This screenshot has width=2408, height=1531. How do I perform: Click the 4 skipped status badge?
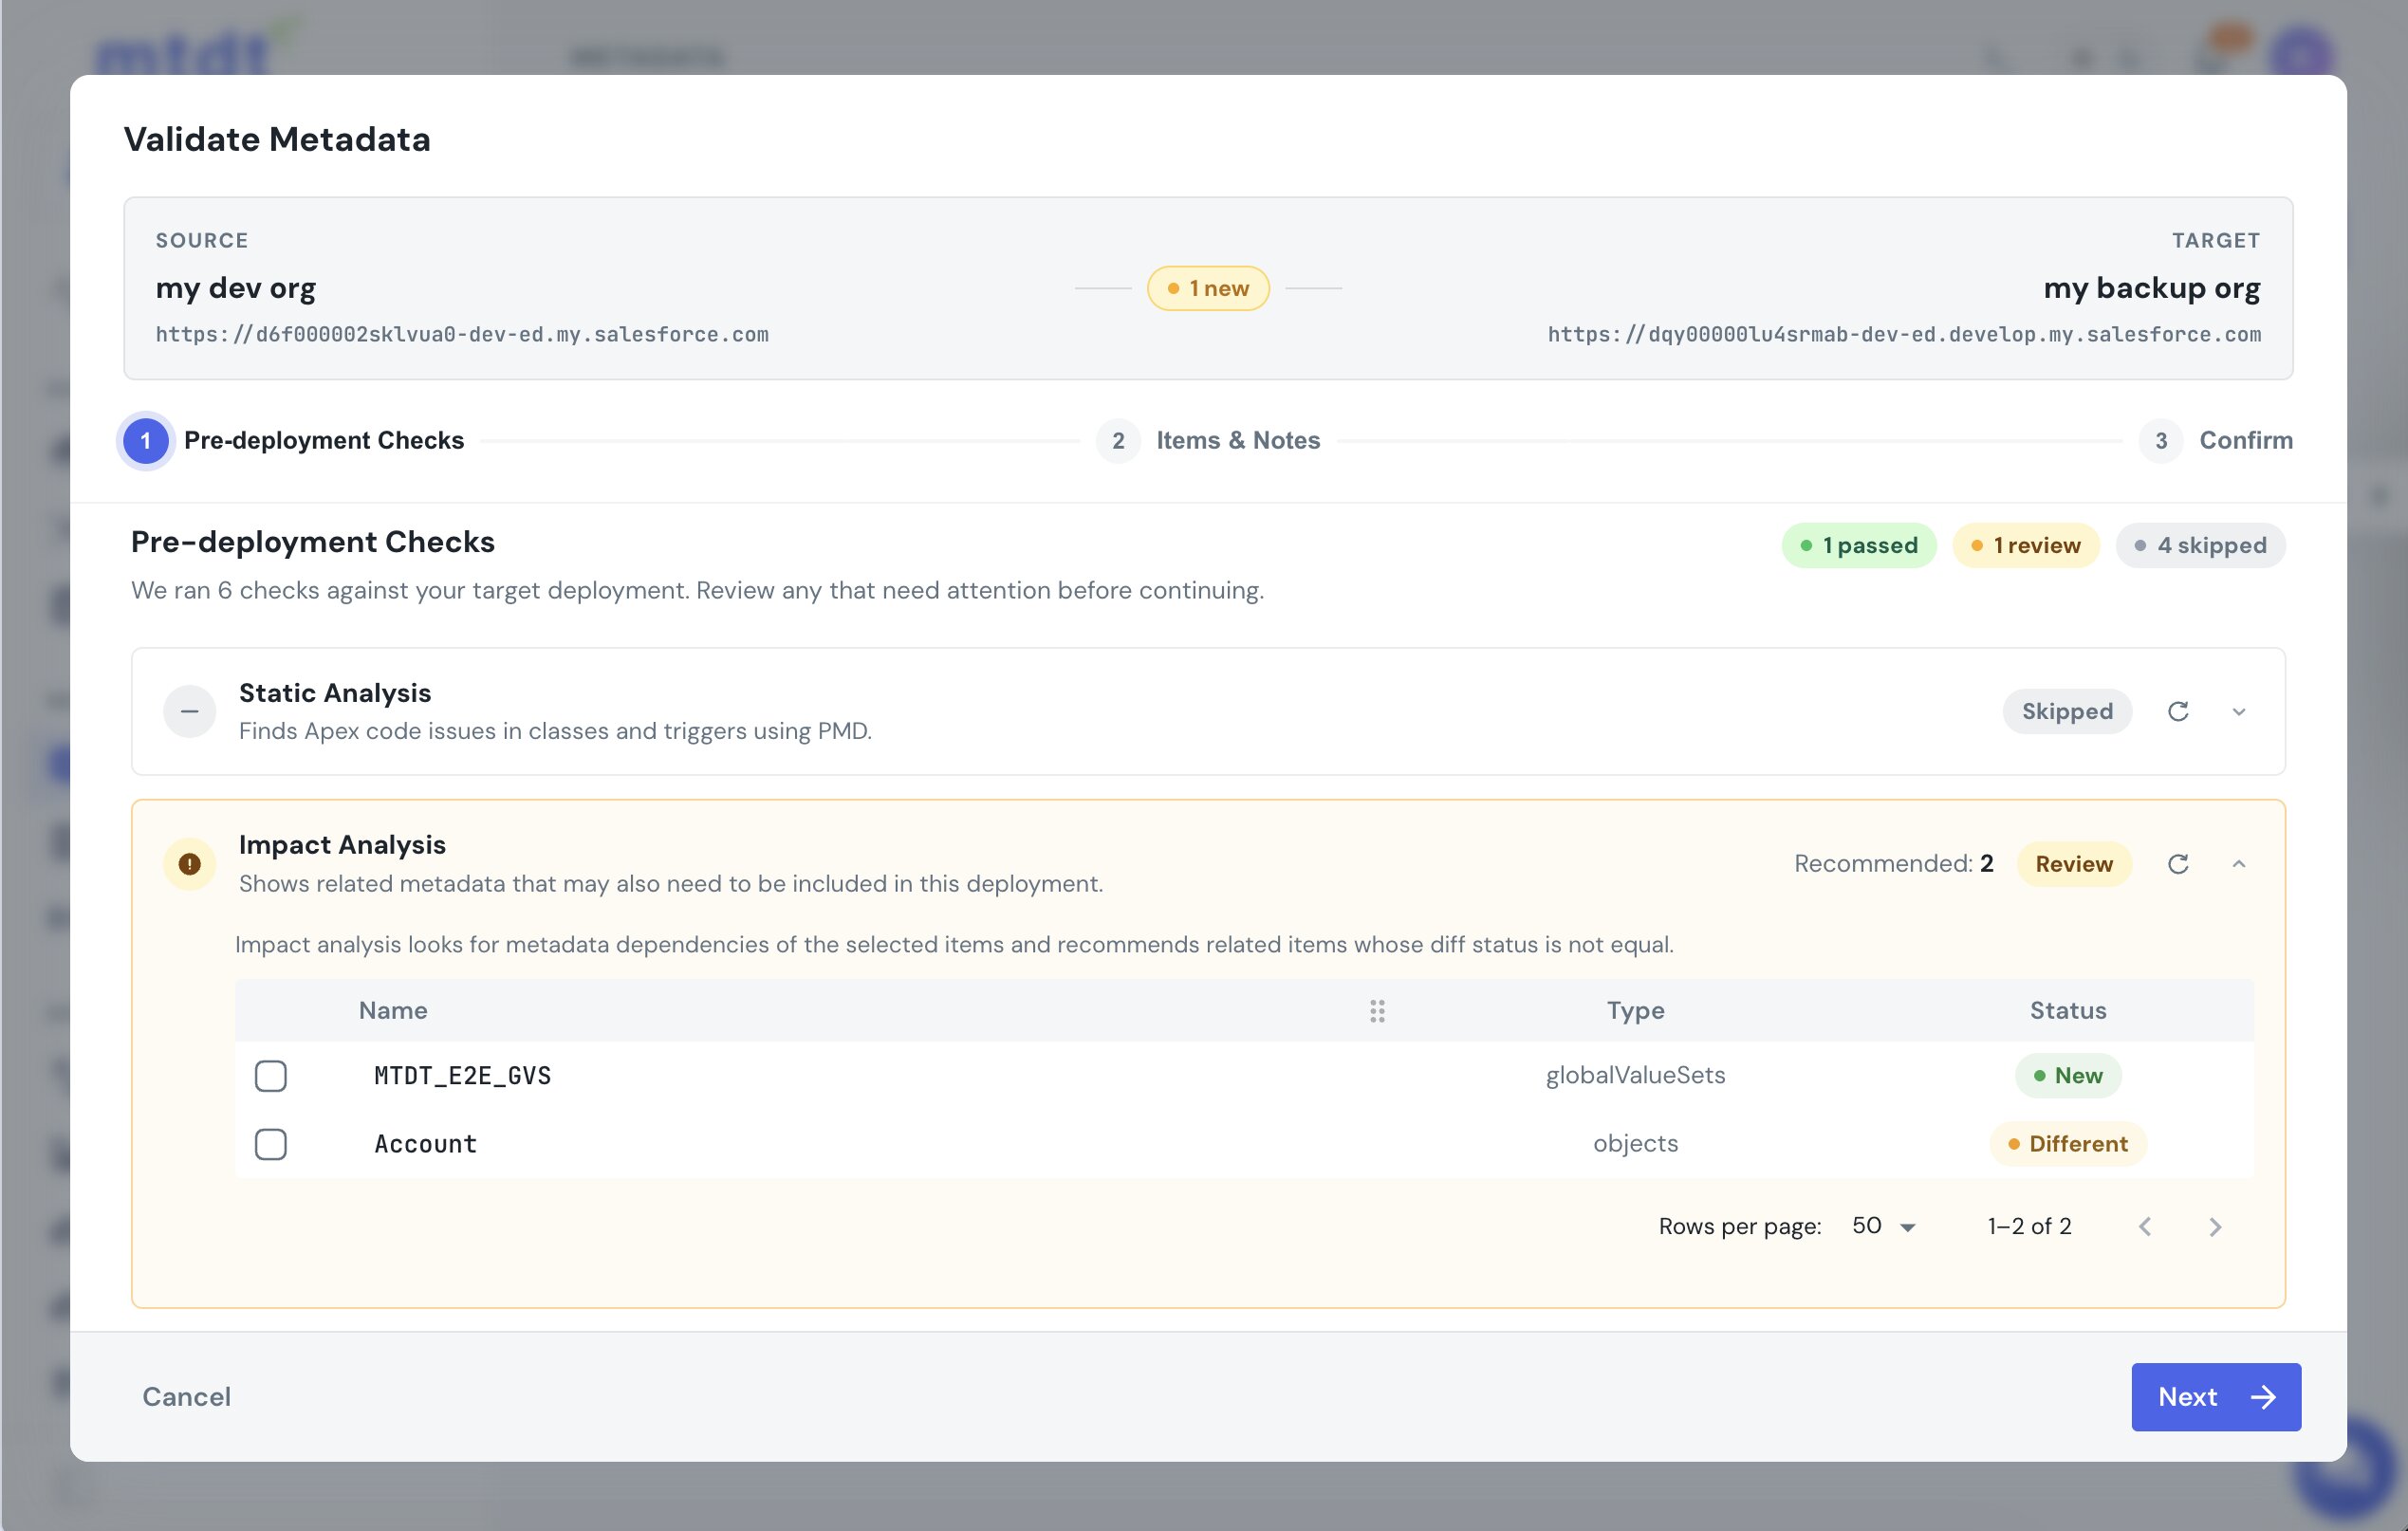(x=2200, y=546)
